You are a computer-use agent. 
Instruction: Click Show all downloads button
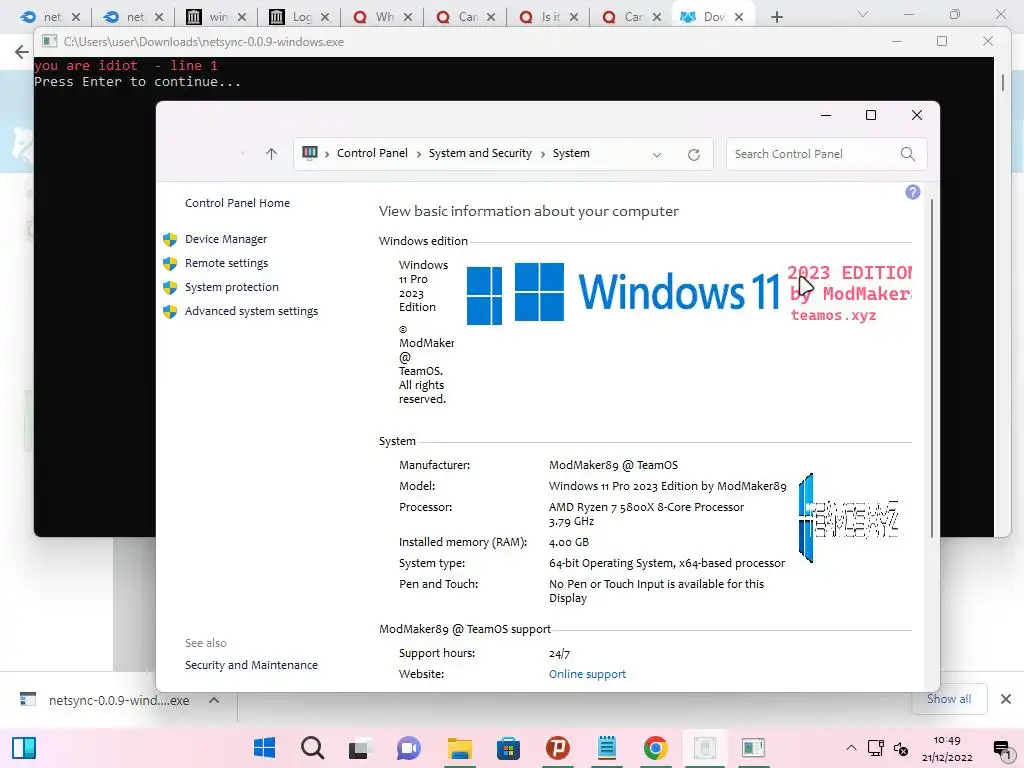[949, 699]
